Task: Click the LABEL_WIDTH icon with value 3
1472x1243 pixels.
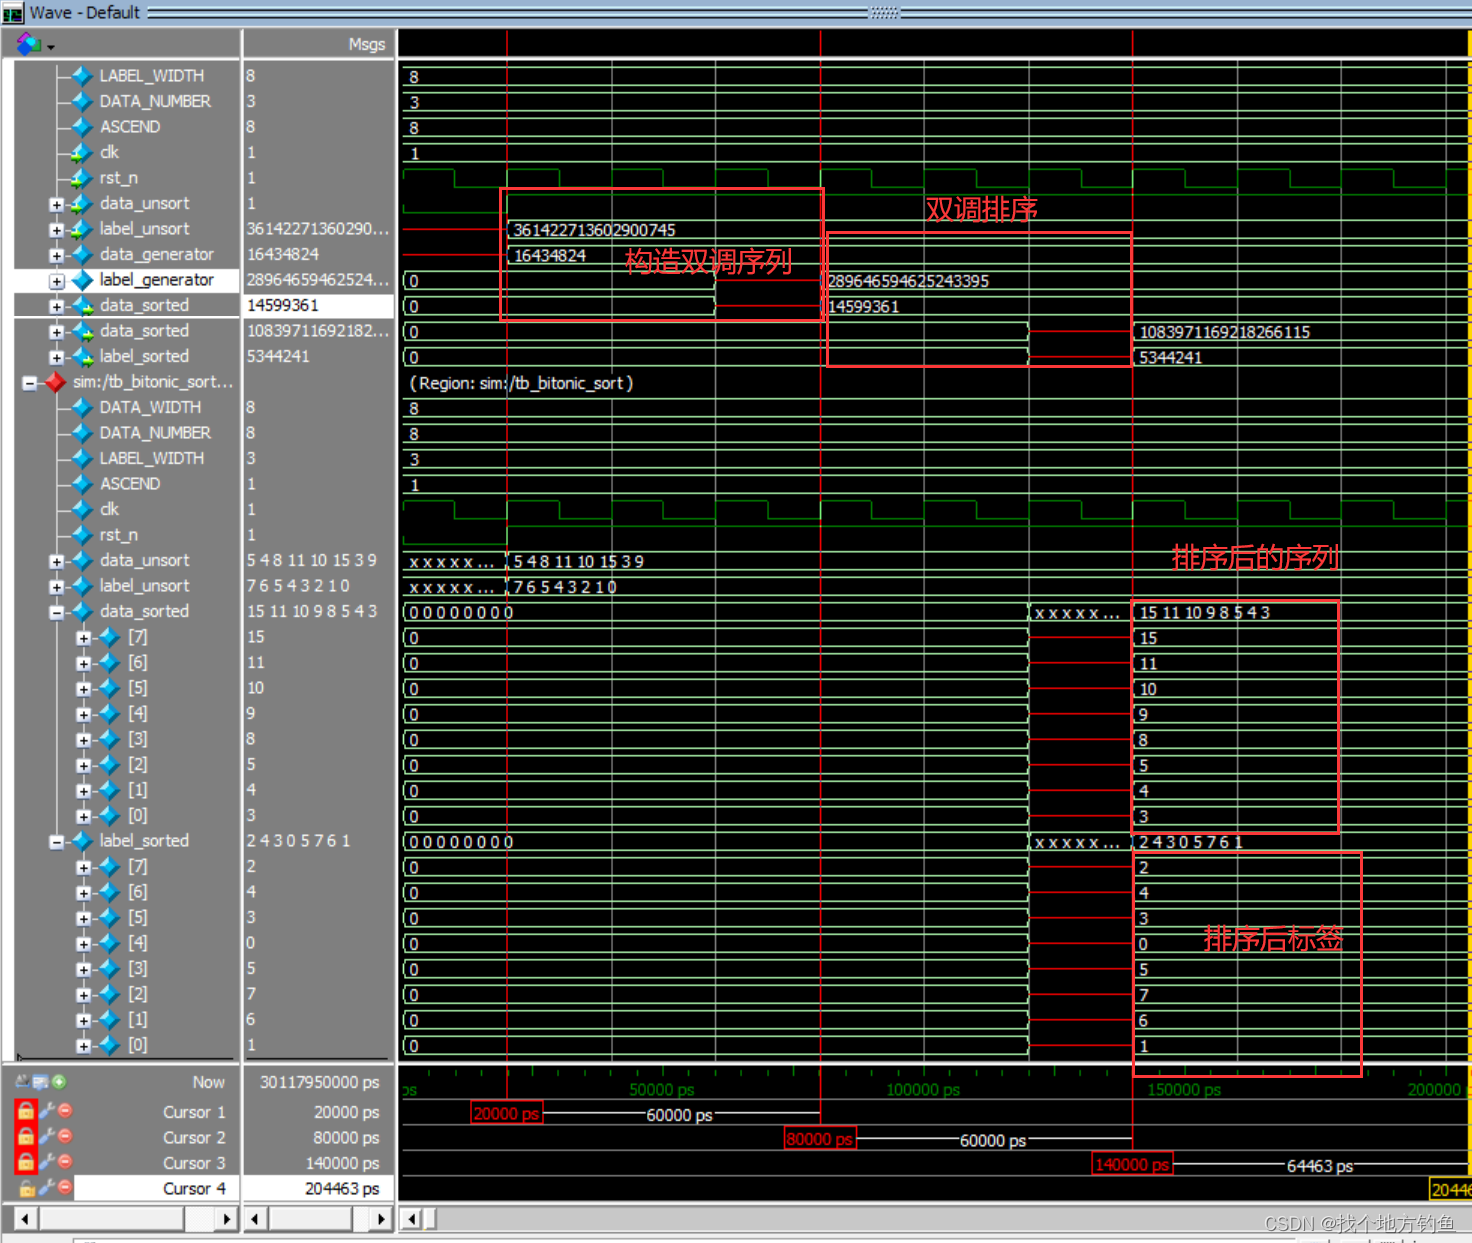Action: point(82,458)
